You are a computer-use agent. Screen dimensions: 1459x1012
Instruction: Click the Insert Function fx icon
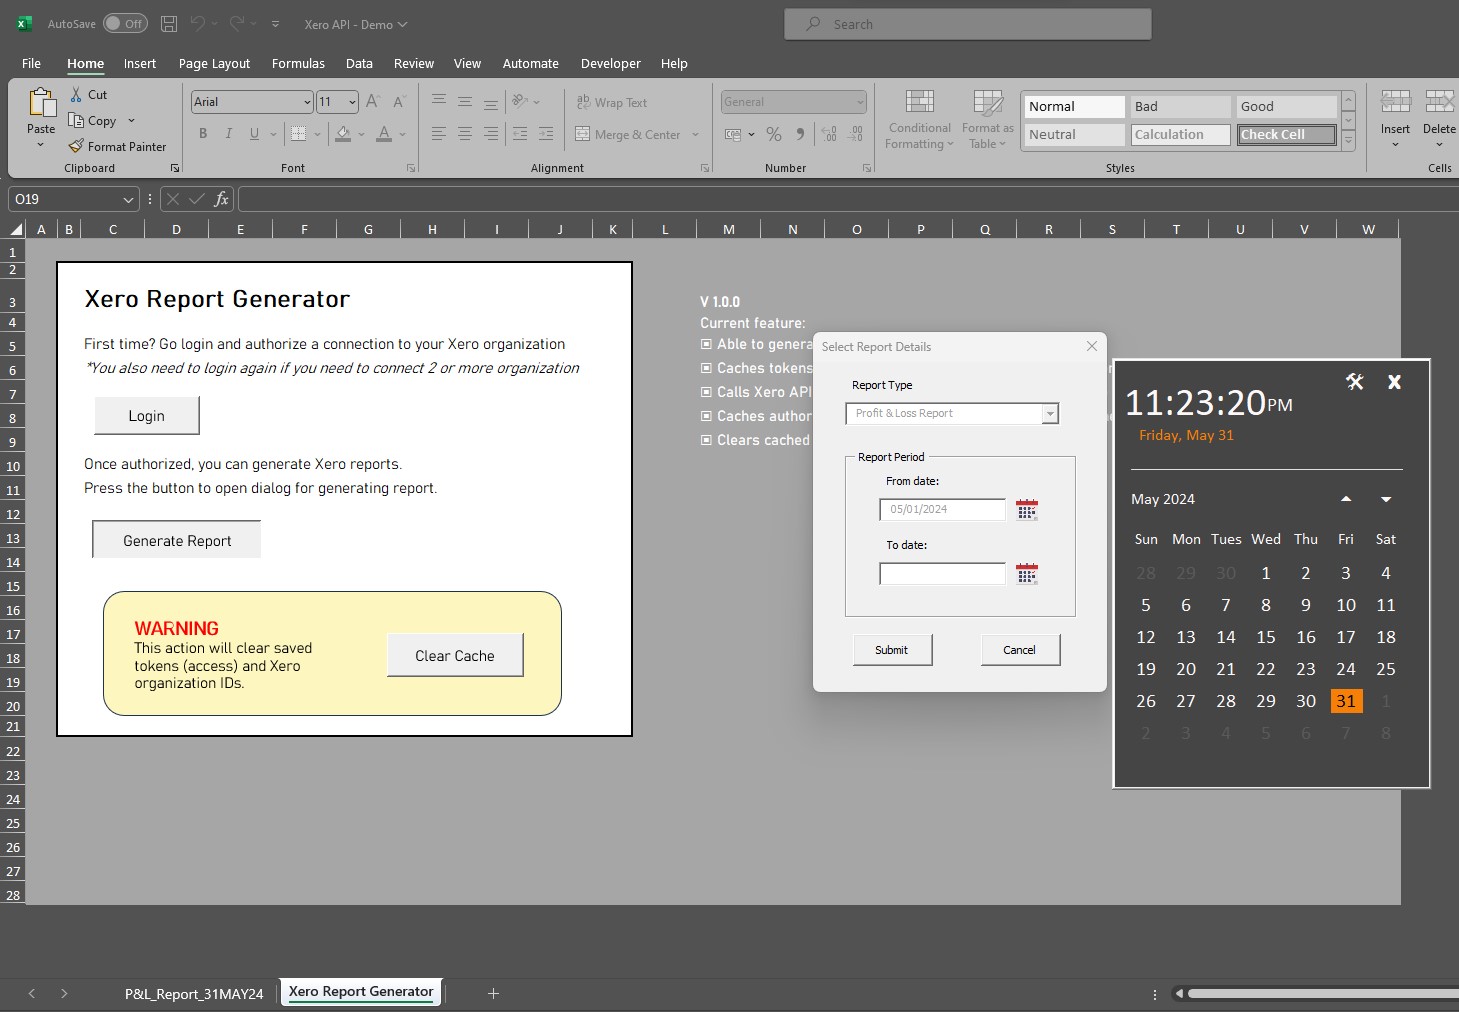tap(221, 199)
